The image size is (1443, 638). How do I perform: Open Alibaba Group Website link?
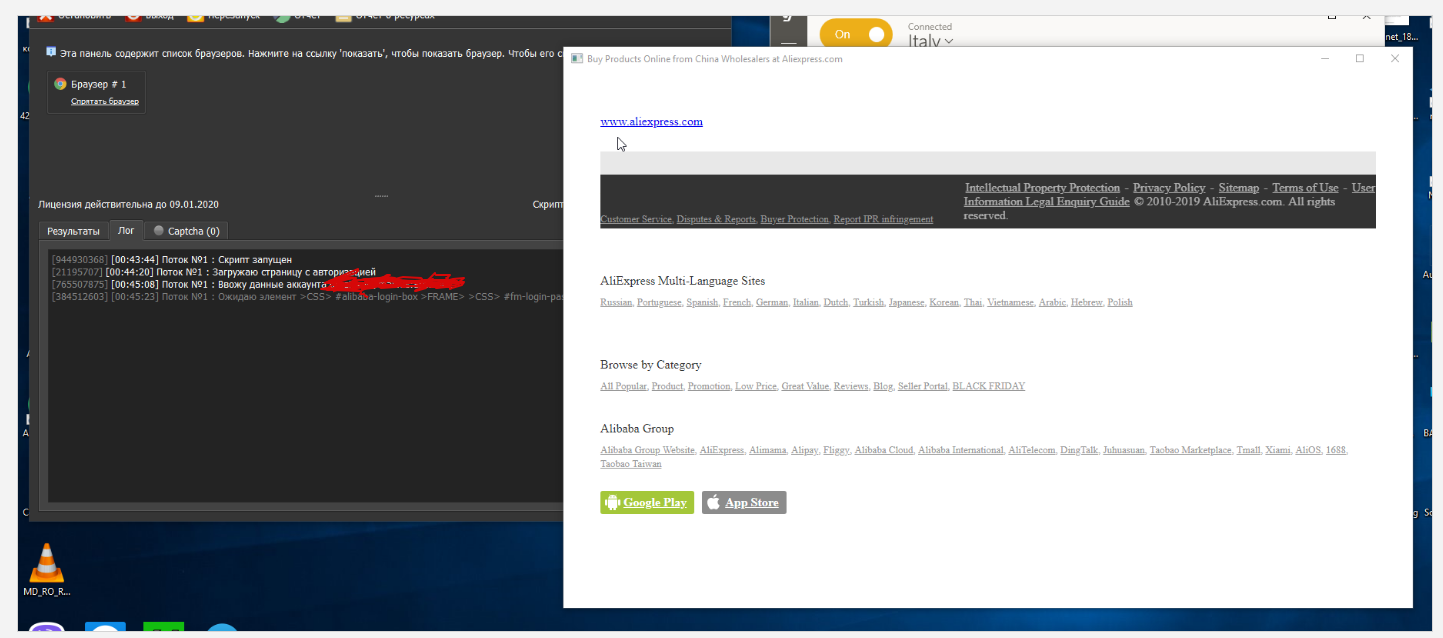click(647, 450)
